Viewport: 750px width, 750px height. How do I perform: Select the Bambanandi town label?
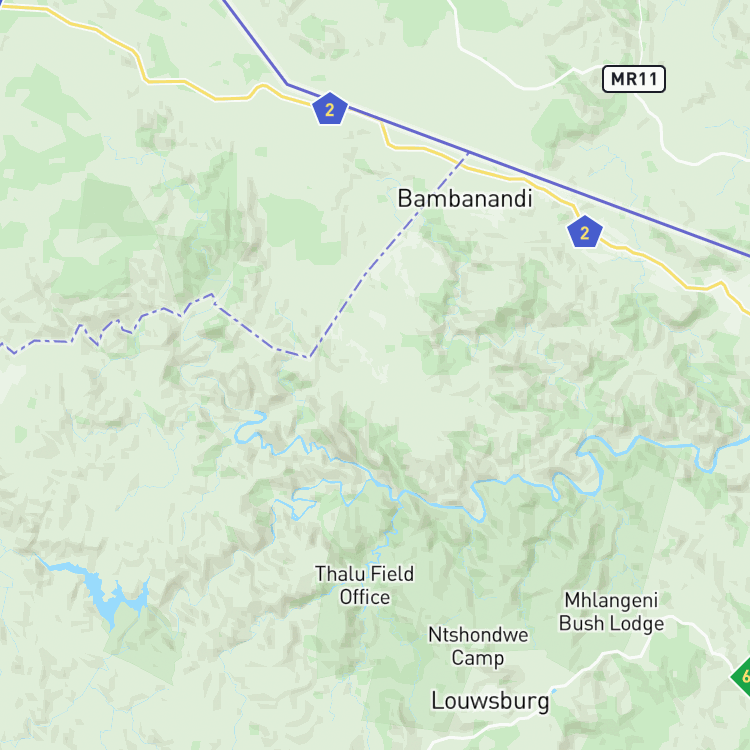click(465, 199)
